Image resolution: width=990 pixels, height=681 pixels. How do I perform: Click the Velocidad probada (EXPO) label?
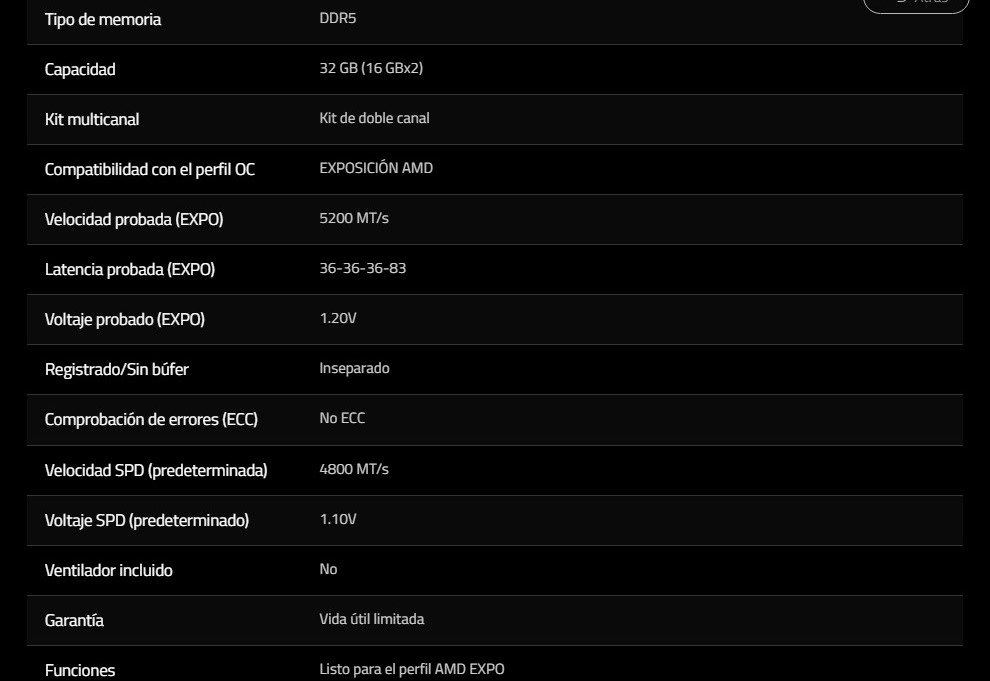click(x=134, y=219)
